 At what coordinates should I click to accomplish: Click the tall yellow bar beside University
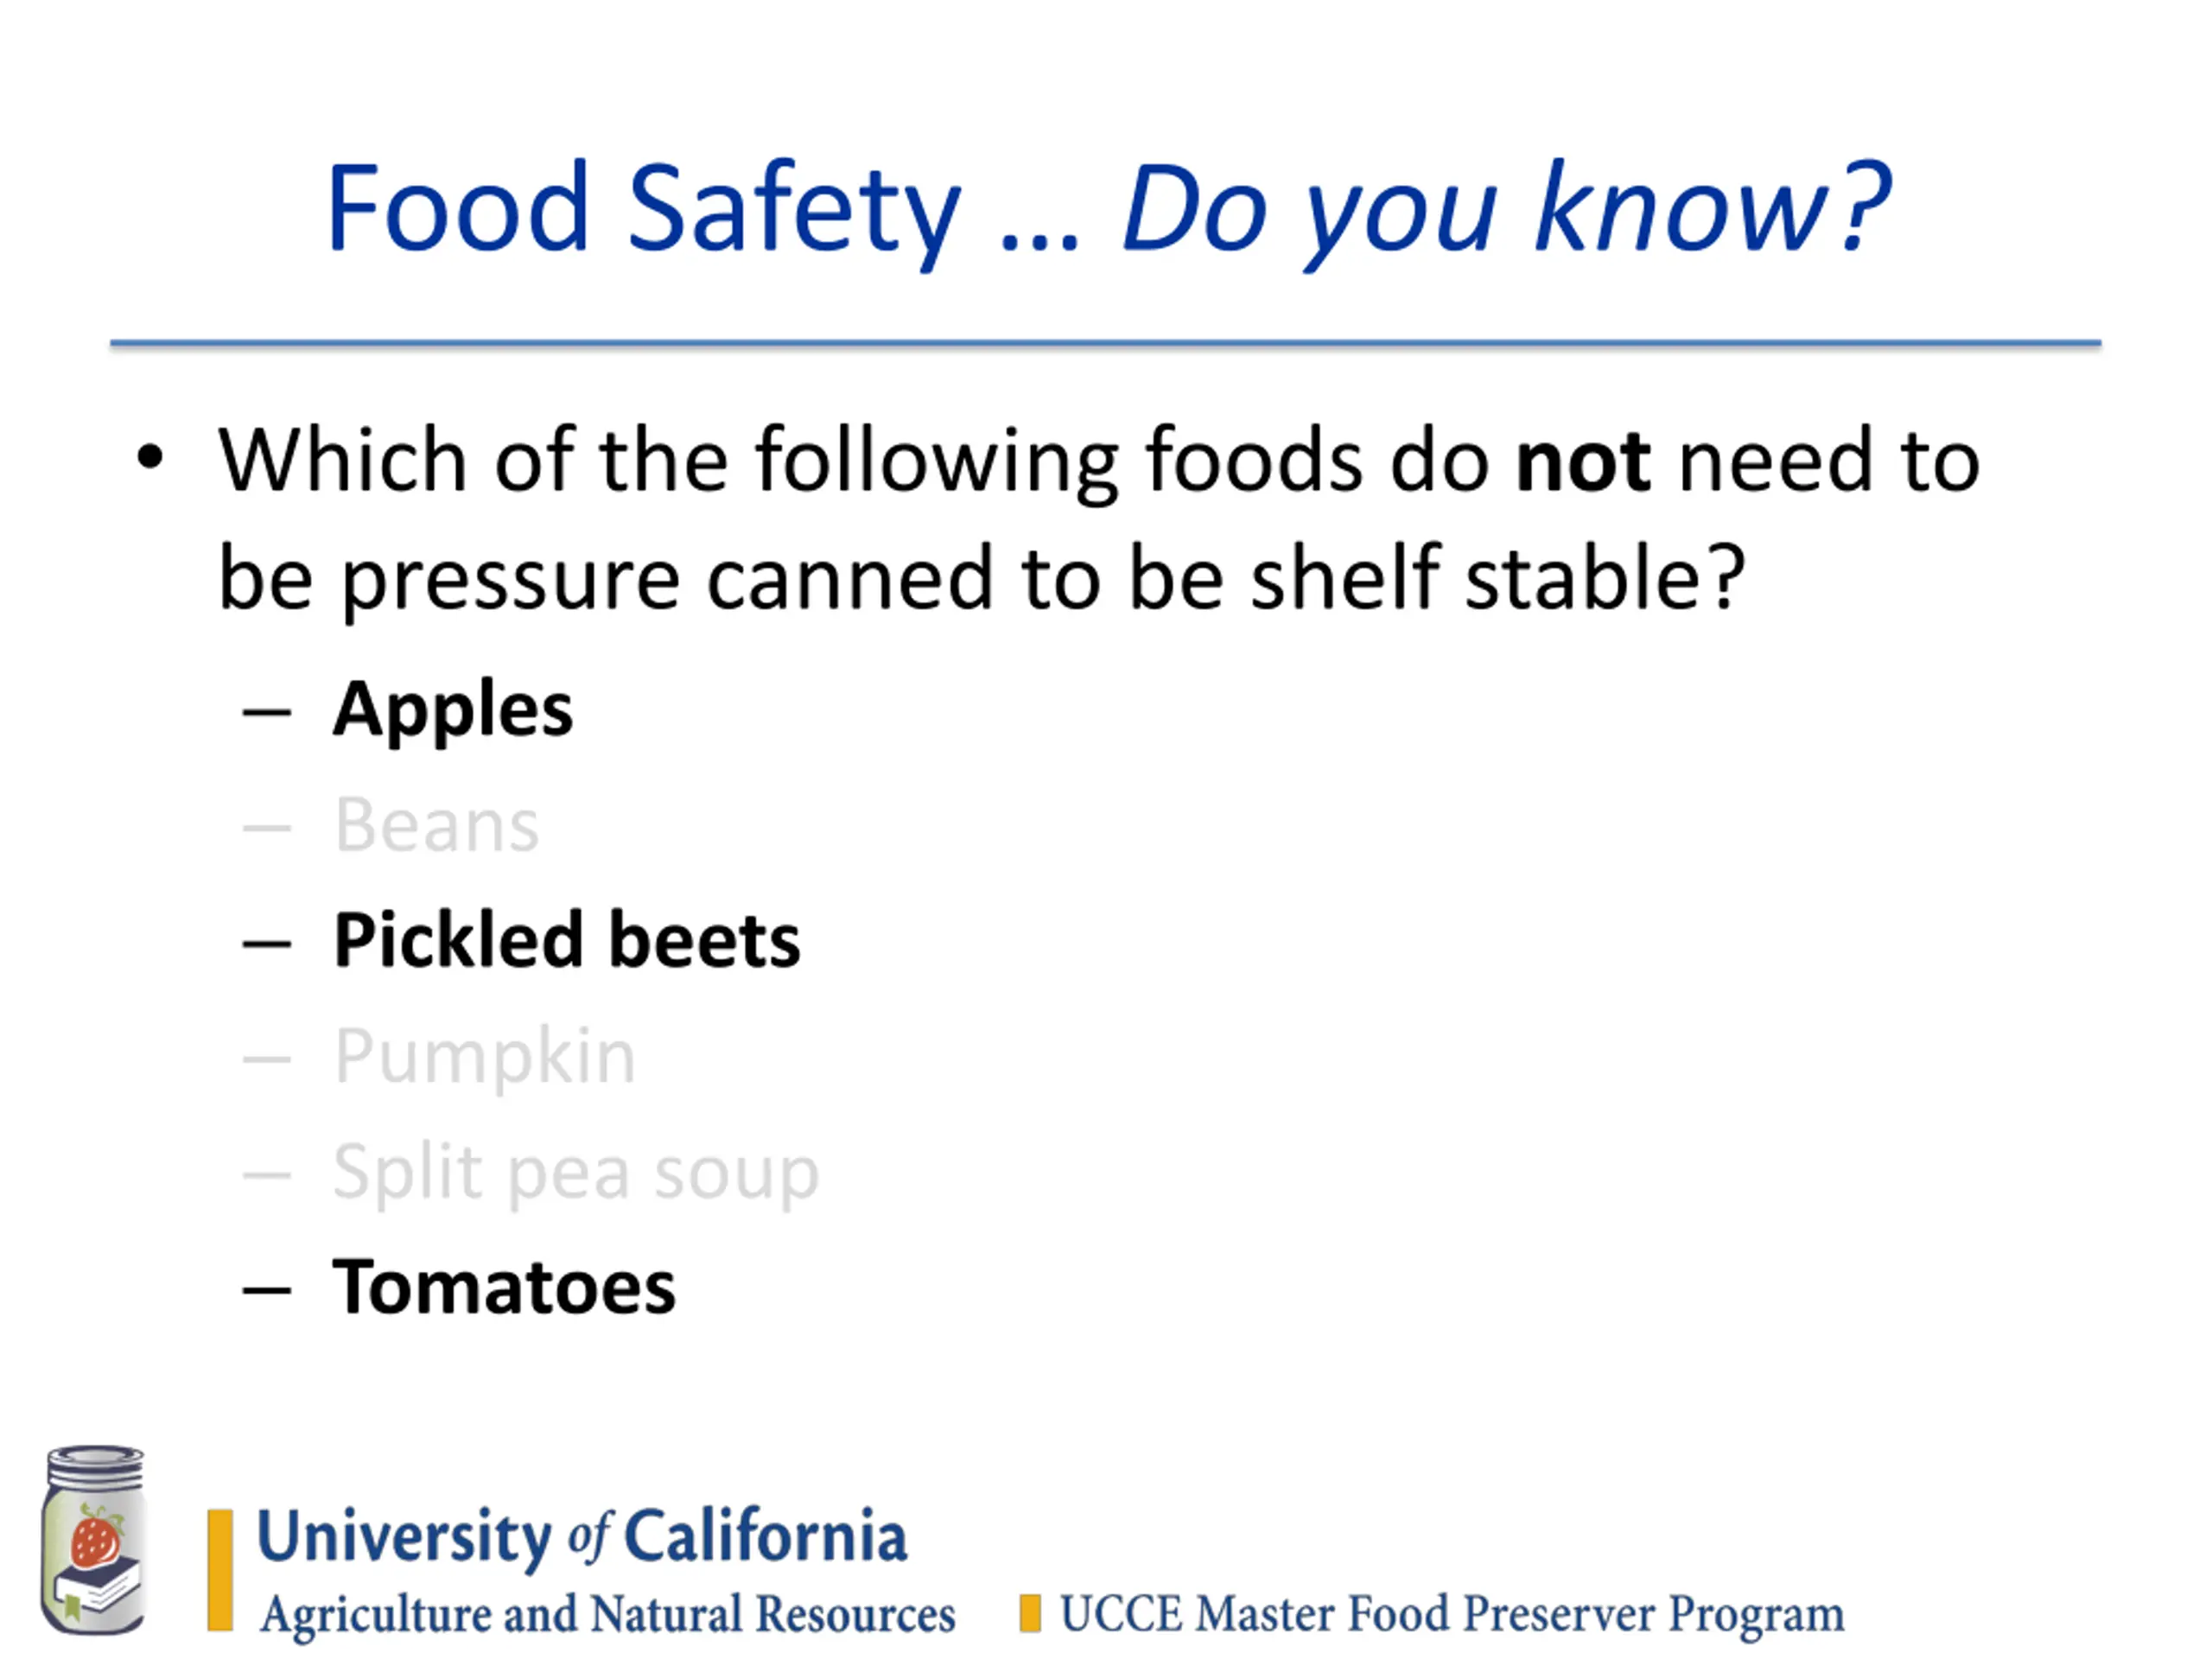point(220,1570)
